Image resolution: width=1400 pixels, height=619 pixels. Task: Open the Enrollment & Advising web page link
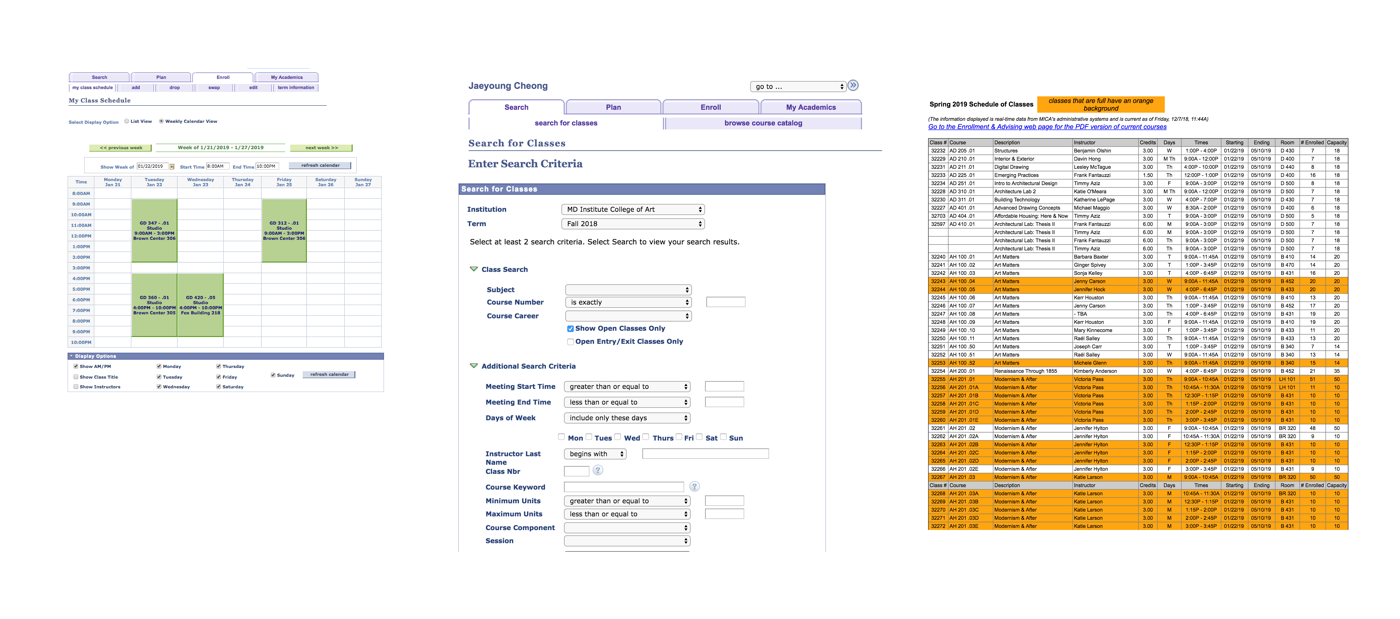(1047, 127)
